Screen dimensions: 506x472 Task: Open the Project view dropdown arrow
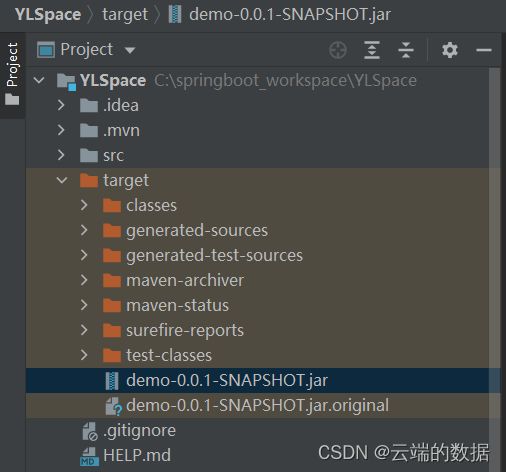click(x=130, y=51)
